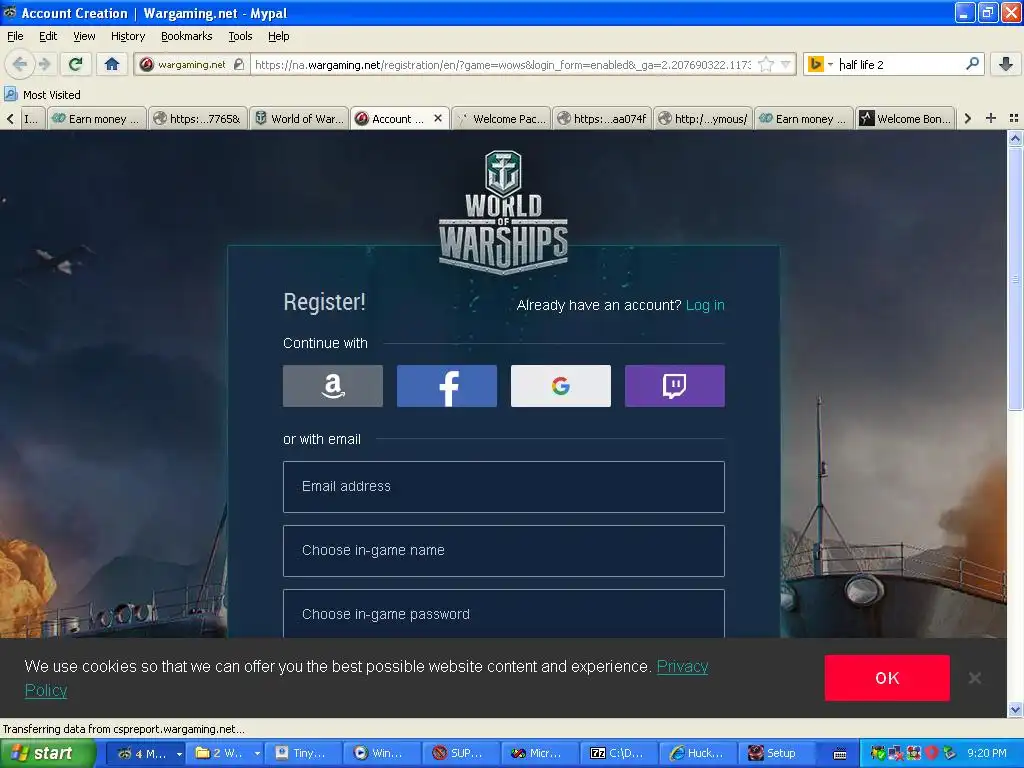Close the Account Creation tab
This screenshot has height=768, width=1024.
coord(438,118)
